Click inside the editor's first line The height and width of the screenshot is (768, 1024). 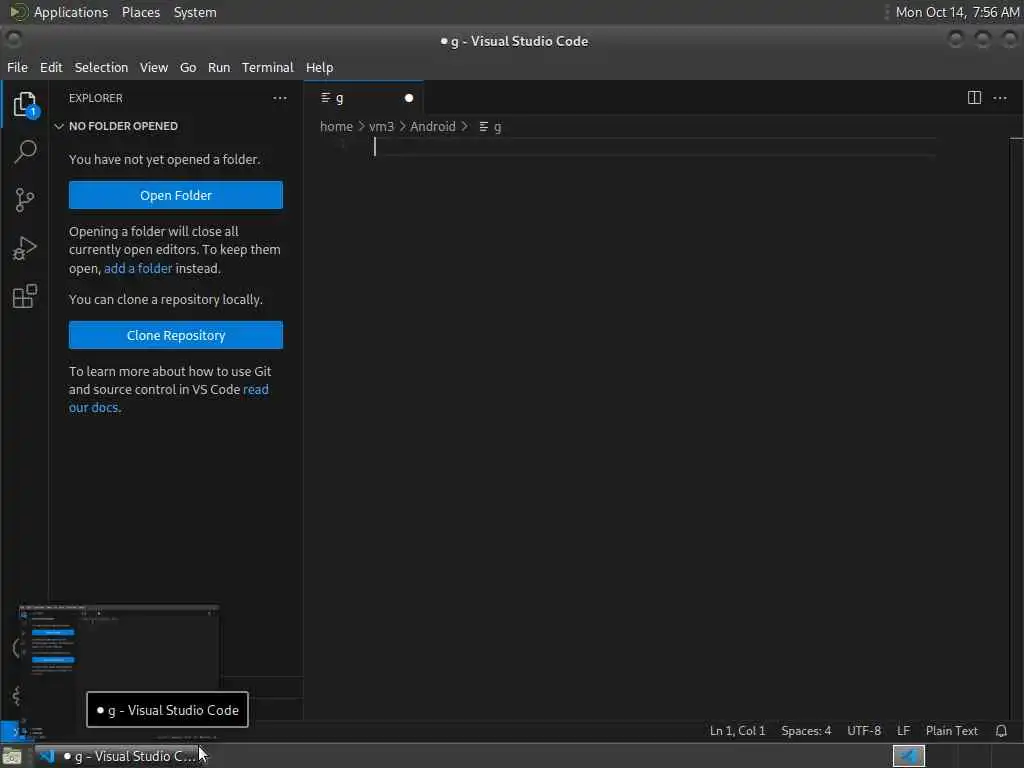653,148
